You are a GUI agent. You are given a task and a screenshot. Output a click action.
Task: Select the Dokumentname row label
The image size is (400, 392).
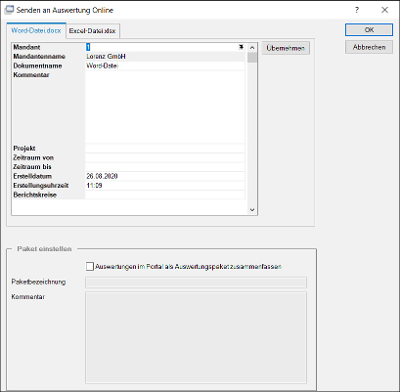click(x=38, y=66)
